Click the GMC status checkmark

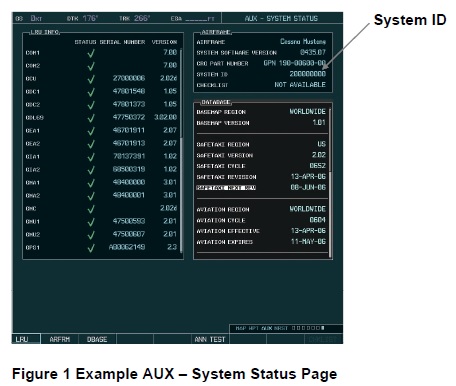(x=91, y=209)
